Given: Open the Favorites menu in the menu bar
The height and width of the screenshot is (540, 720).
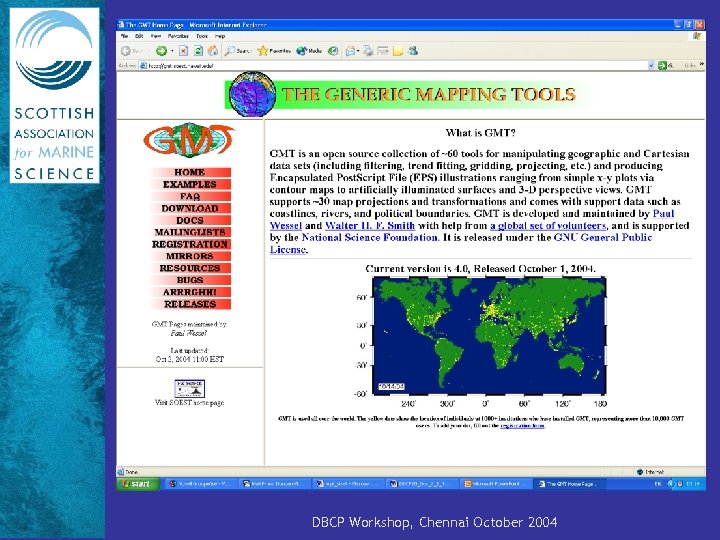Looking at the screenshot, I should click(x=178, y=36).
